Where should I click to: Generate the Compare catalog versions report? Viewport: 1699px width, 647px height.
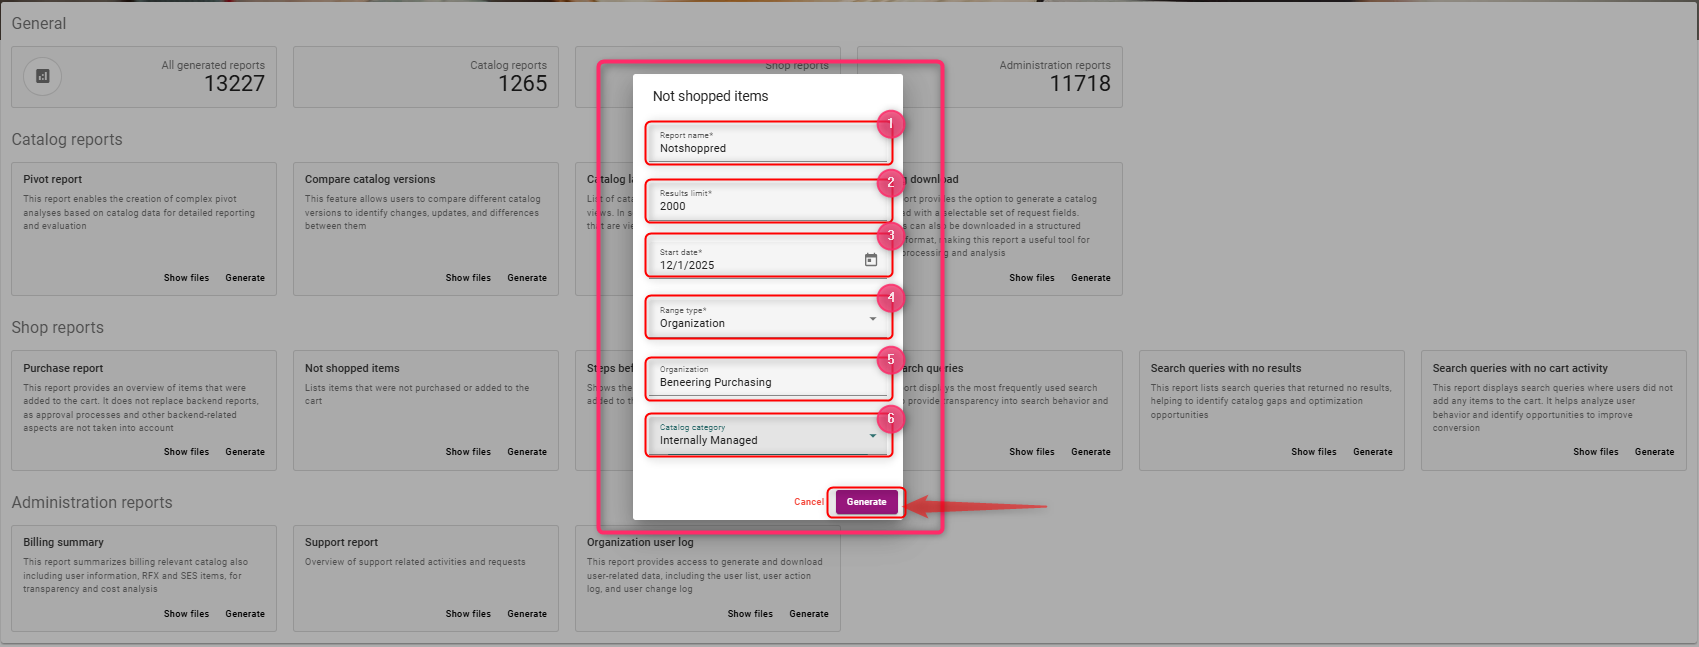coord(526,278)
